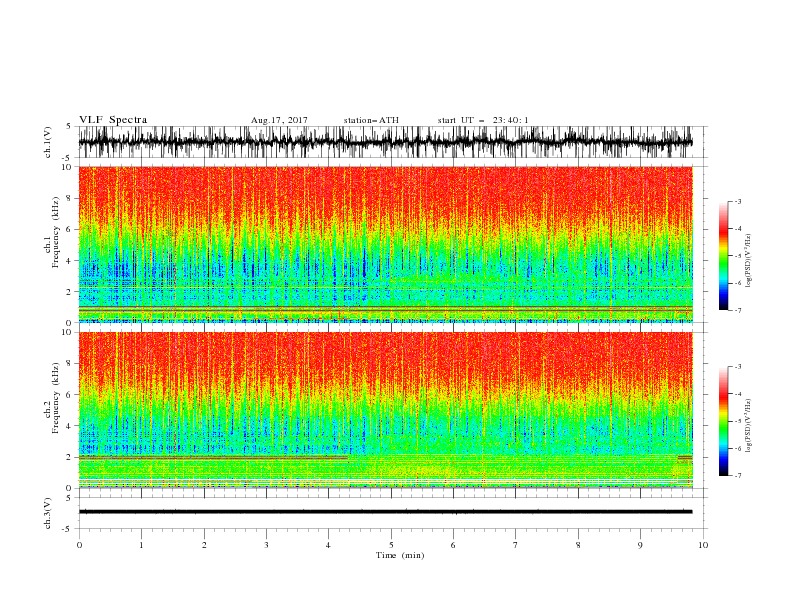The width and height of the screenshot is (792, 612).
Task: Click the "Time (min)" axis label
Action: tap(400, 555)
